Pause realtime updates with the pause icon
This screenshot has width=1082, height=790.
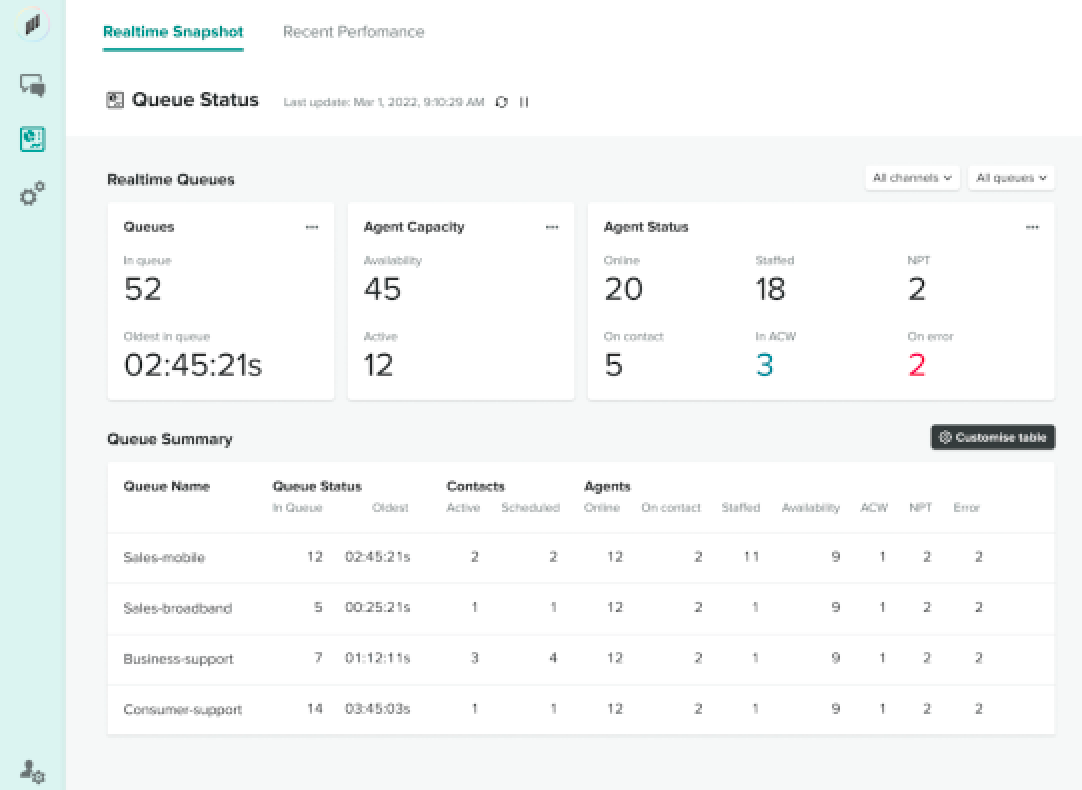[x=524, y=102]
